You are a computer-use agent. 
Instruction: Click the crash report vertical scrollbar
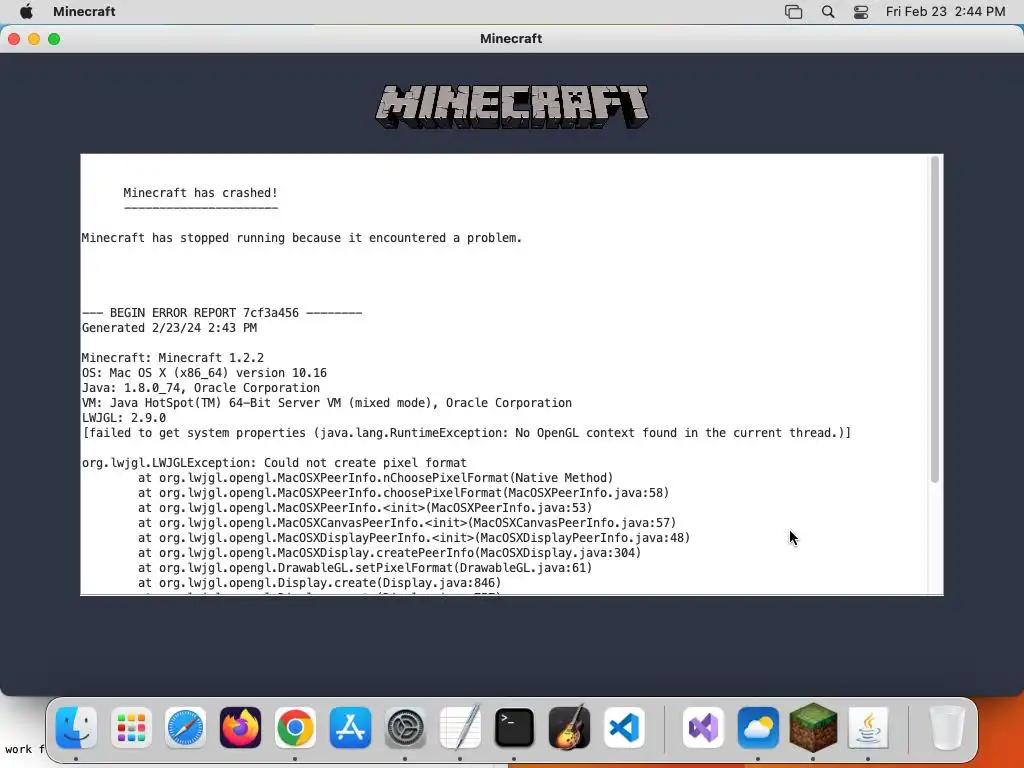935,319
